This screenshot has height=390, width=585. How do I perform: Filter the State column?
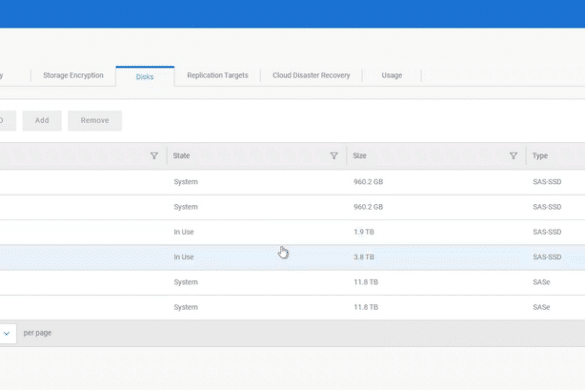click(x=334, y=156)
